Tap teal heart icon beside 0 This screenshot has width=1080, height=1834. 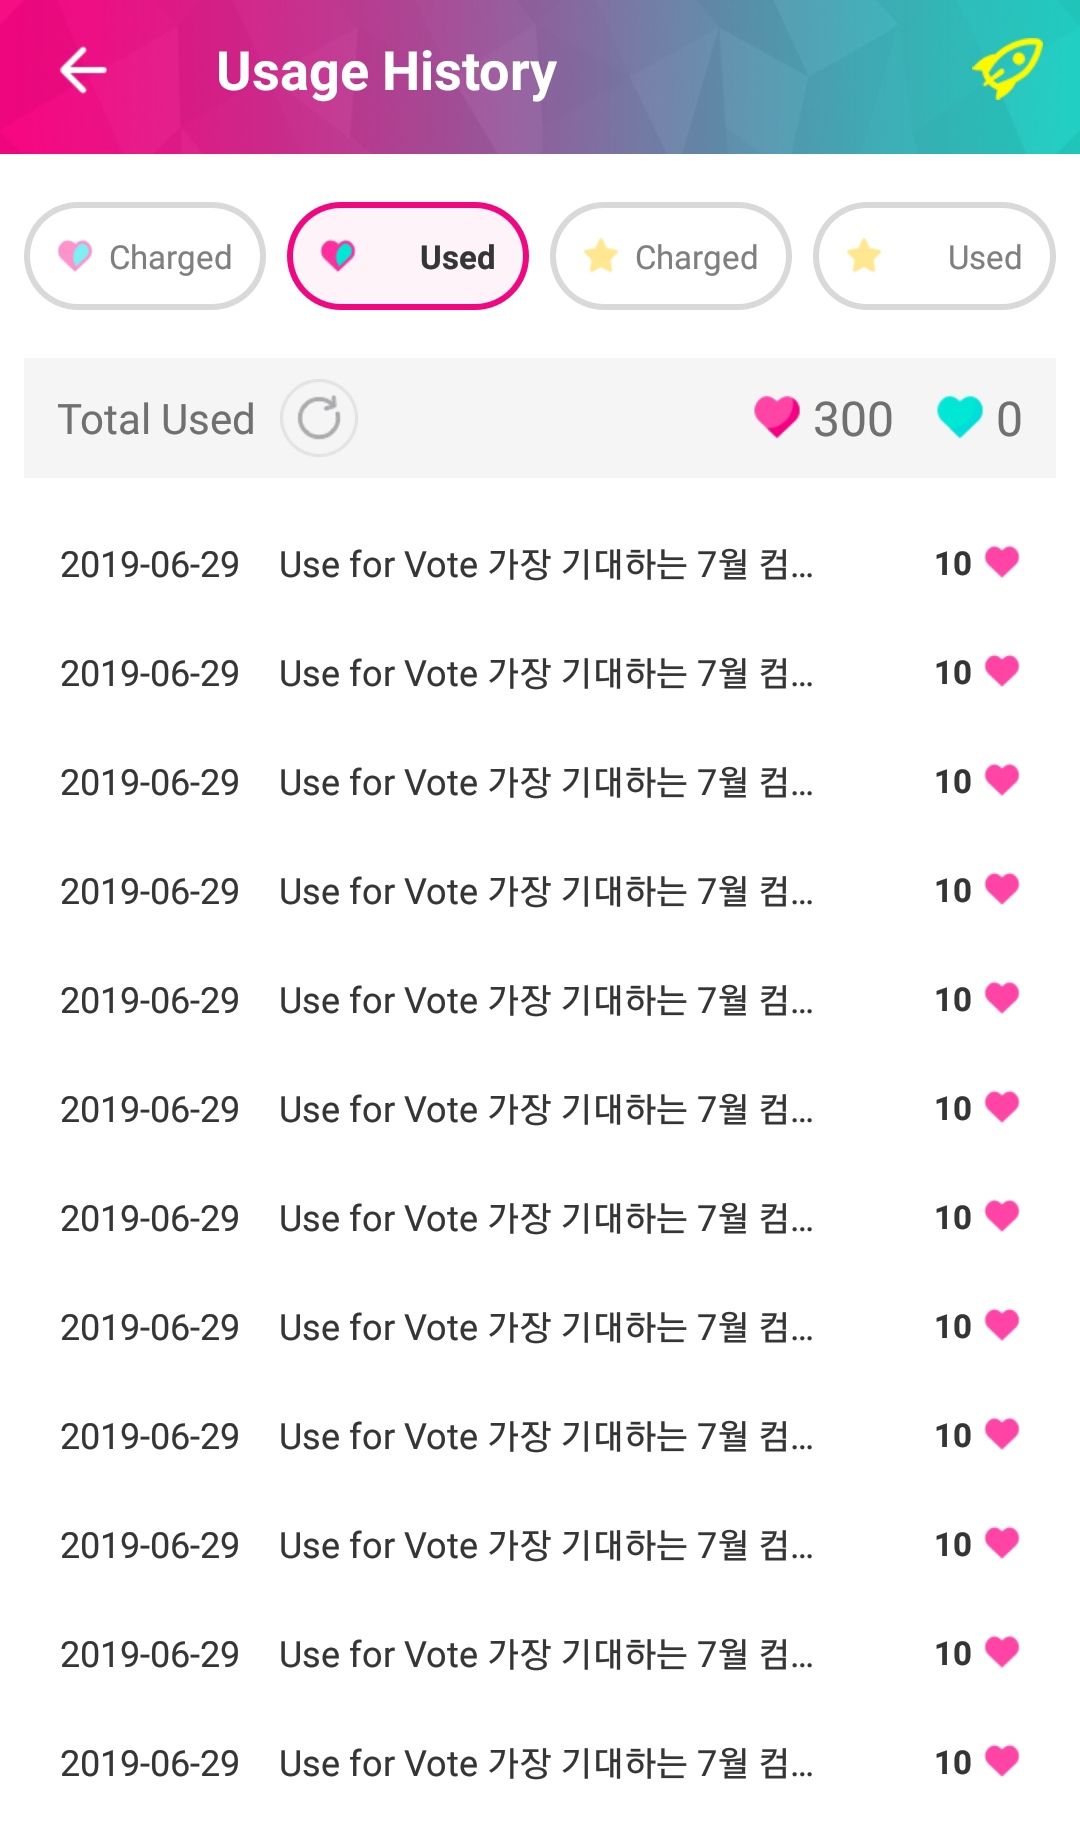click(960, 417)
